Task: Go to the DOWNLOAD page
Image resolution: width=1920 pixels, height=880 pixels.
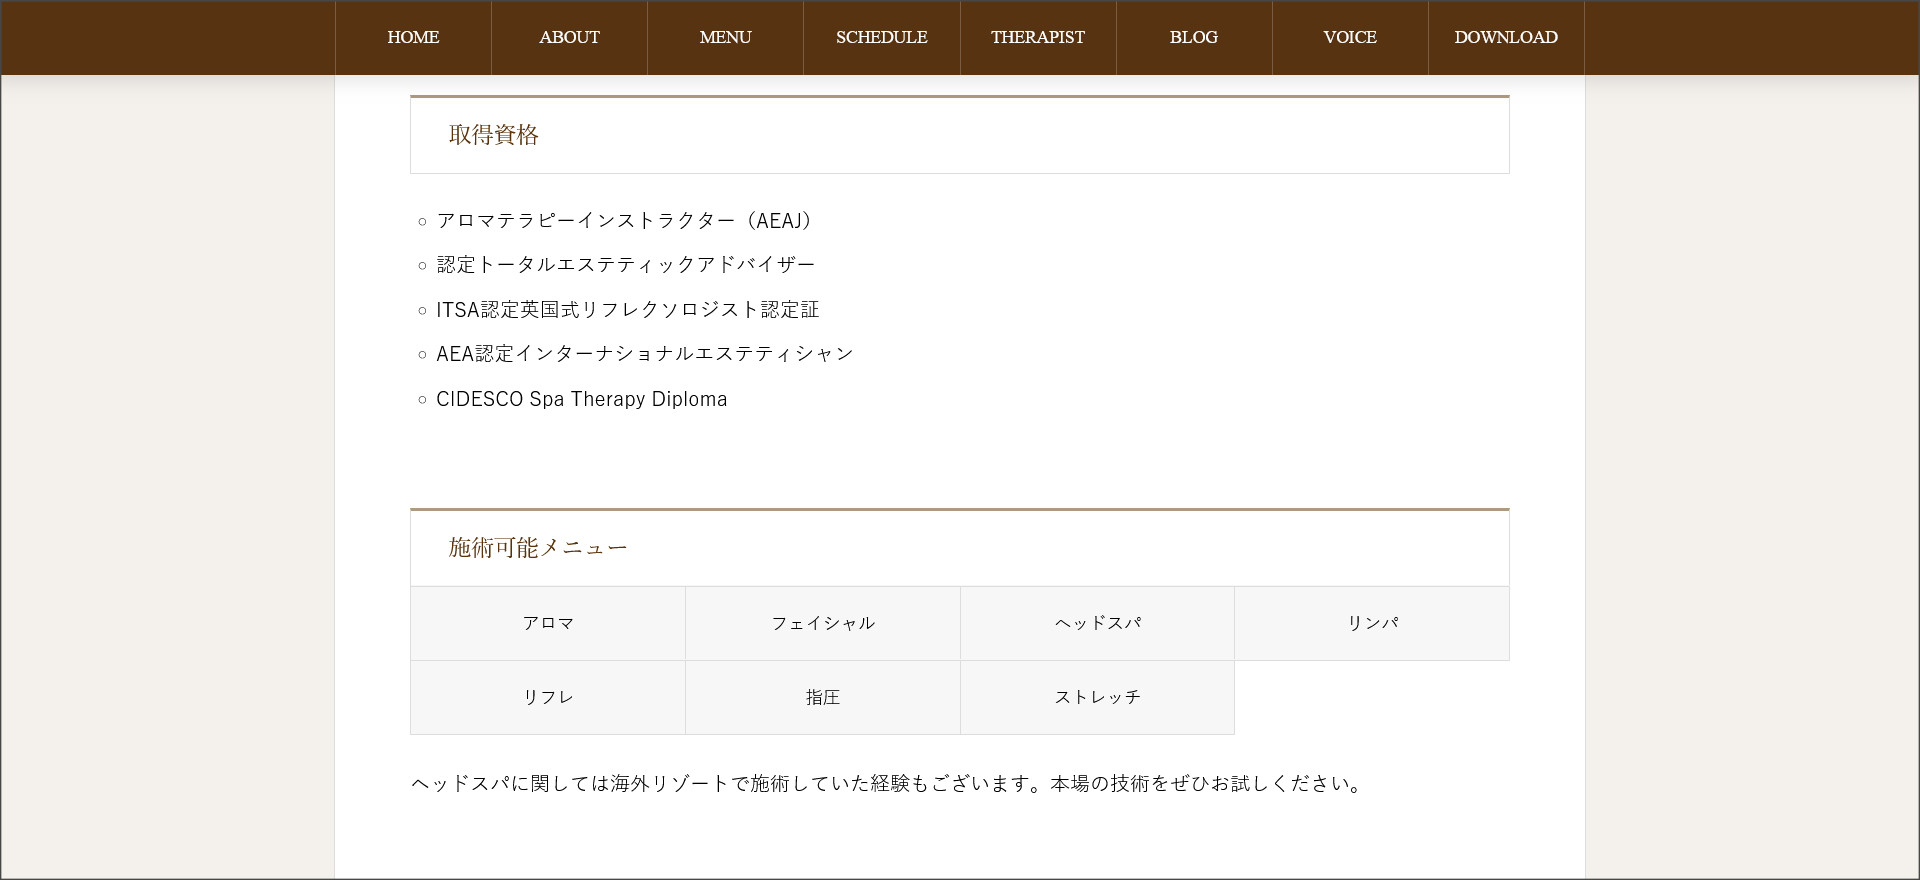Action: pos(1505,38)
